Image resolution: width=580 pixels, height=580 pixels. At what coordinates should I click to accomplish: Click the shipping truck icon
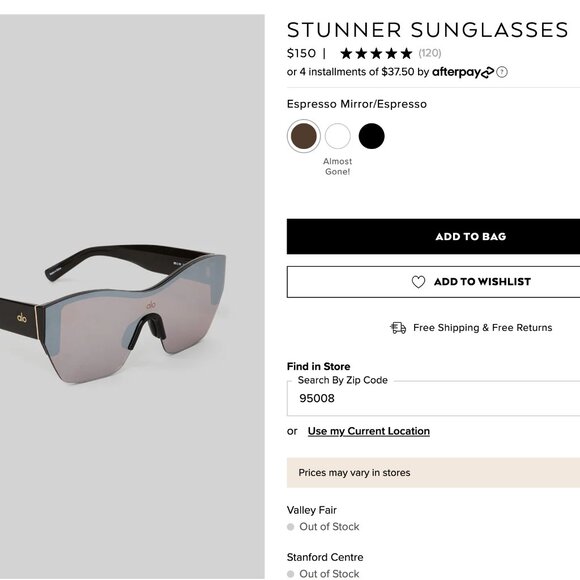398,328
